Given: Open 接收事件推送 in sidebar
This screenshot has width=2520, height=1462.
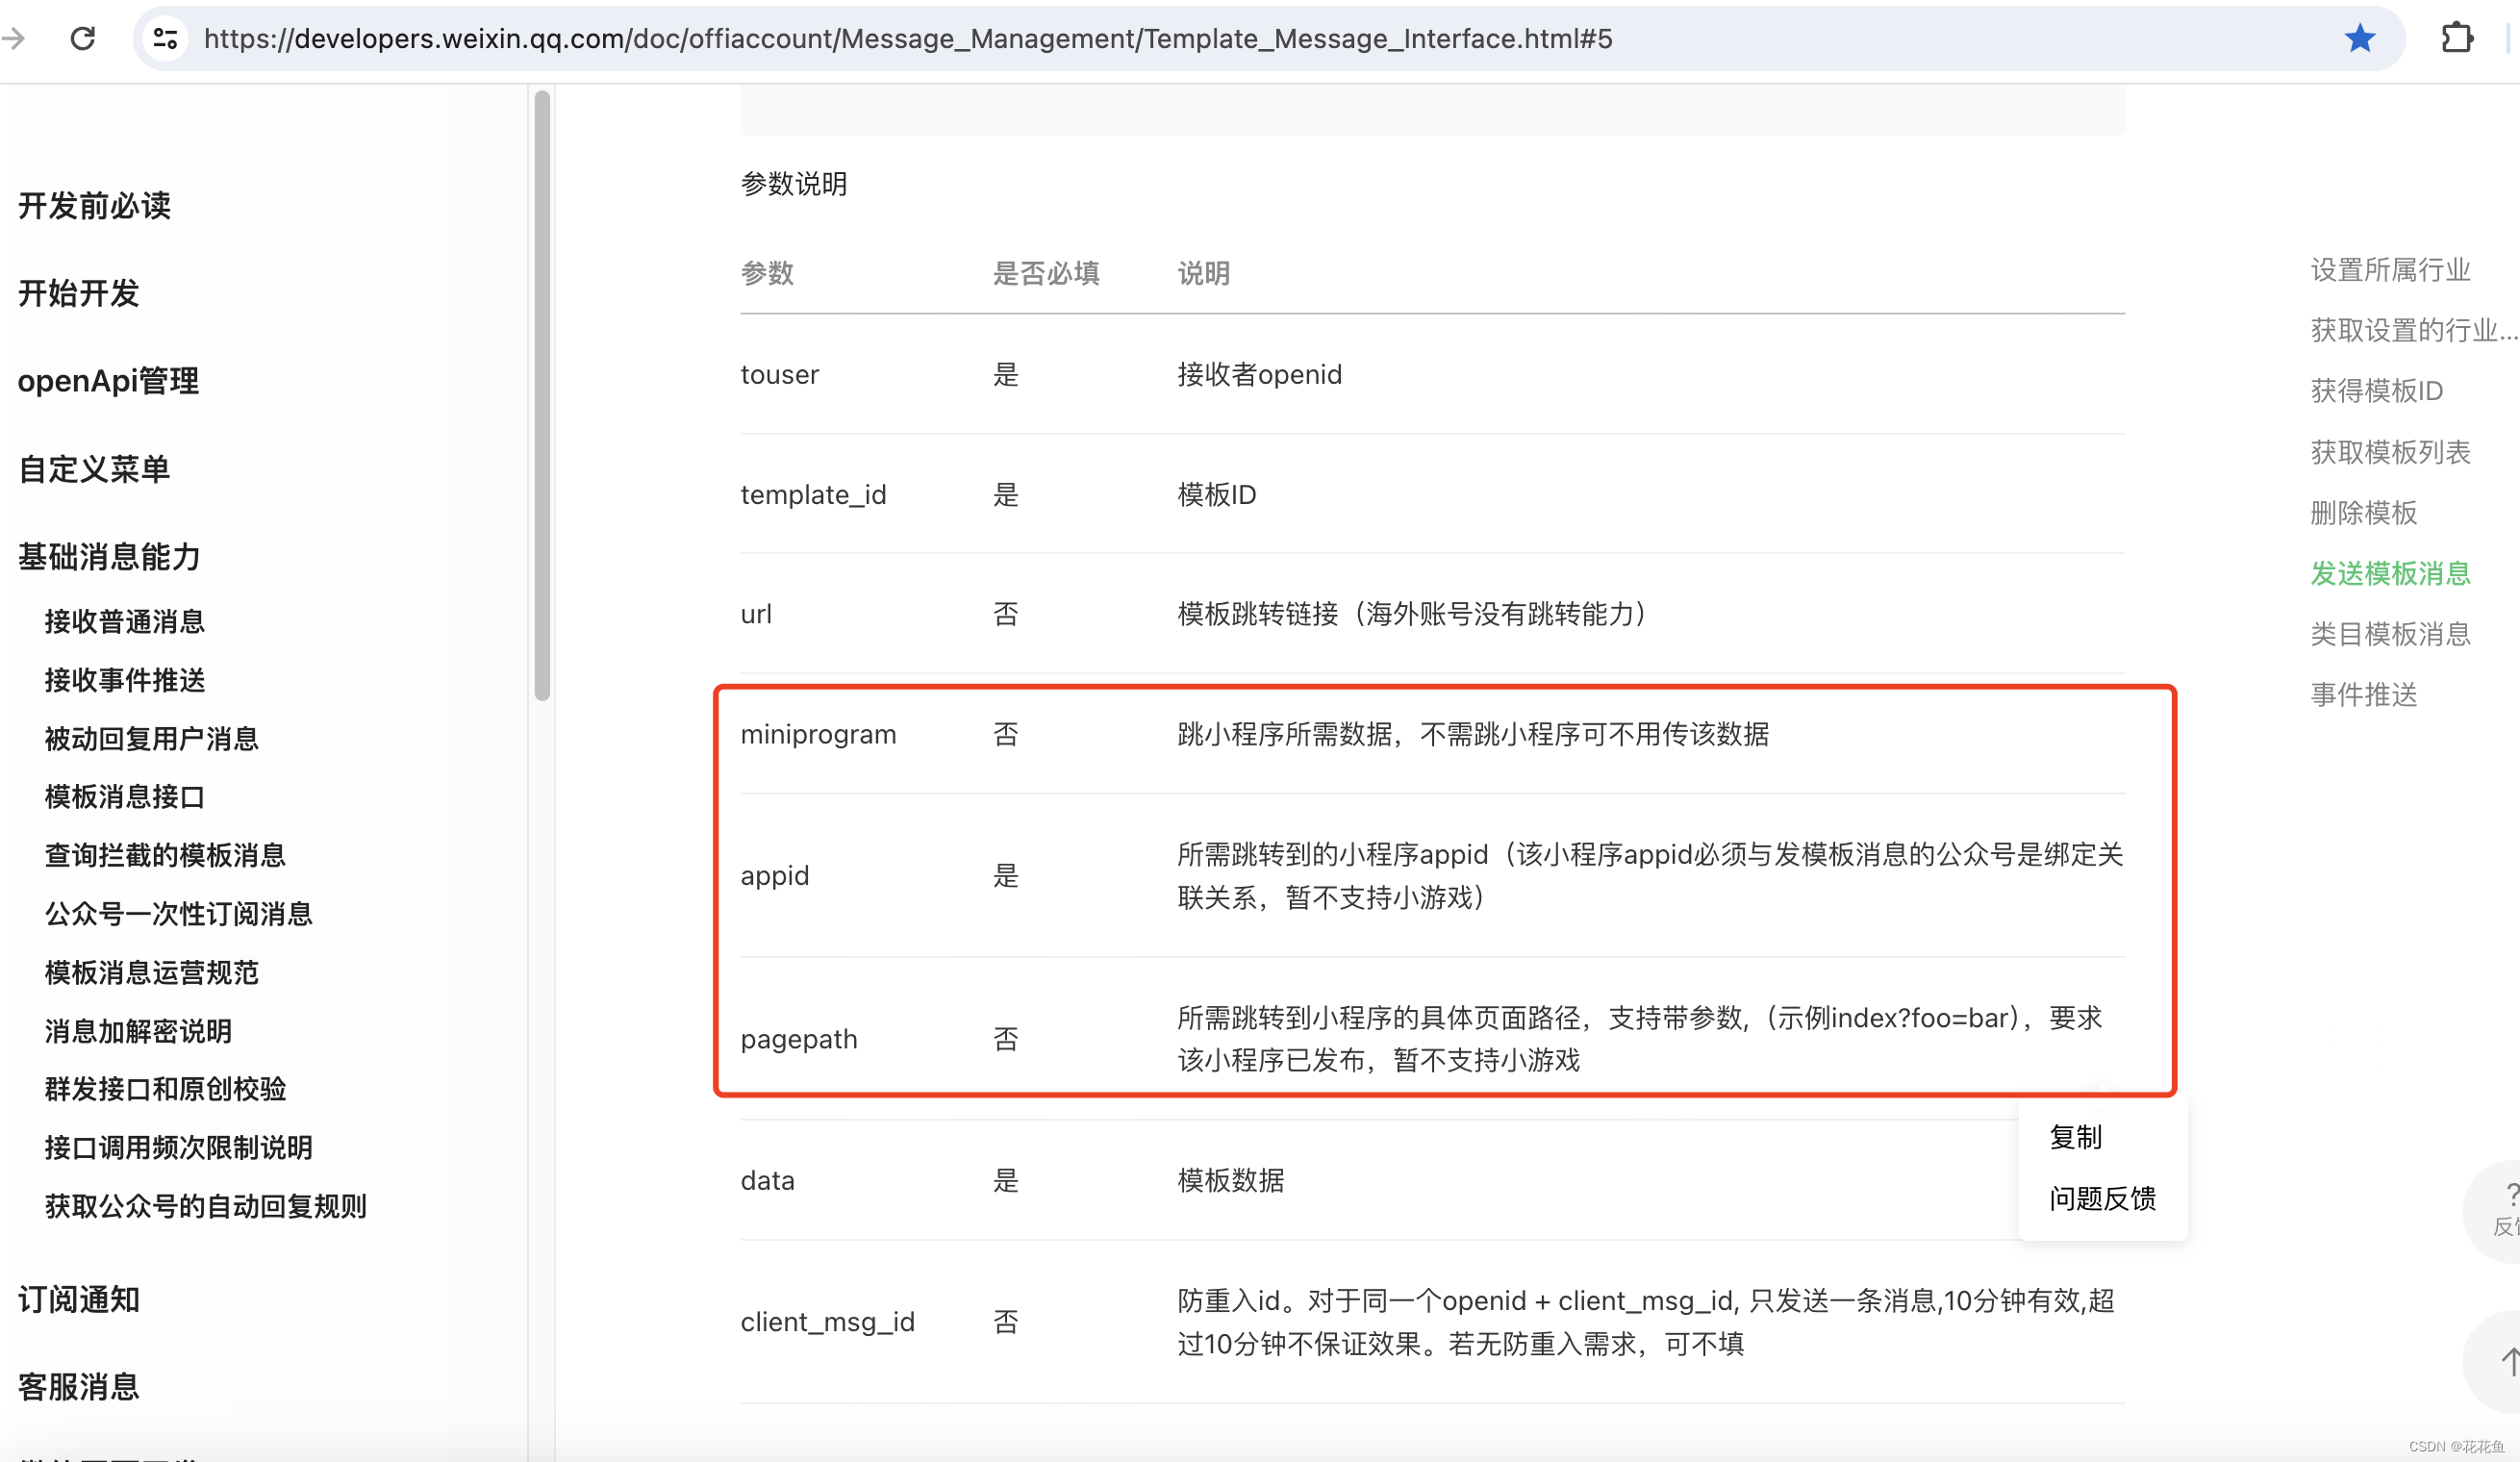Looking at the screenshot, I should coord(125,680).
